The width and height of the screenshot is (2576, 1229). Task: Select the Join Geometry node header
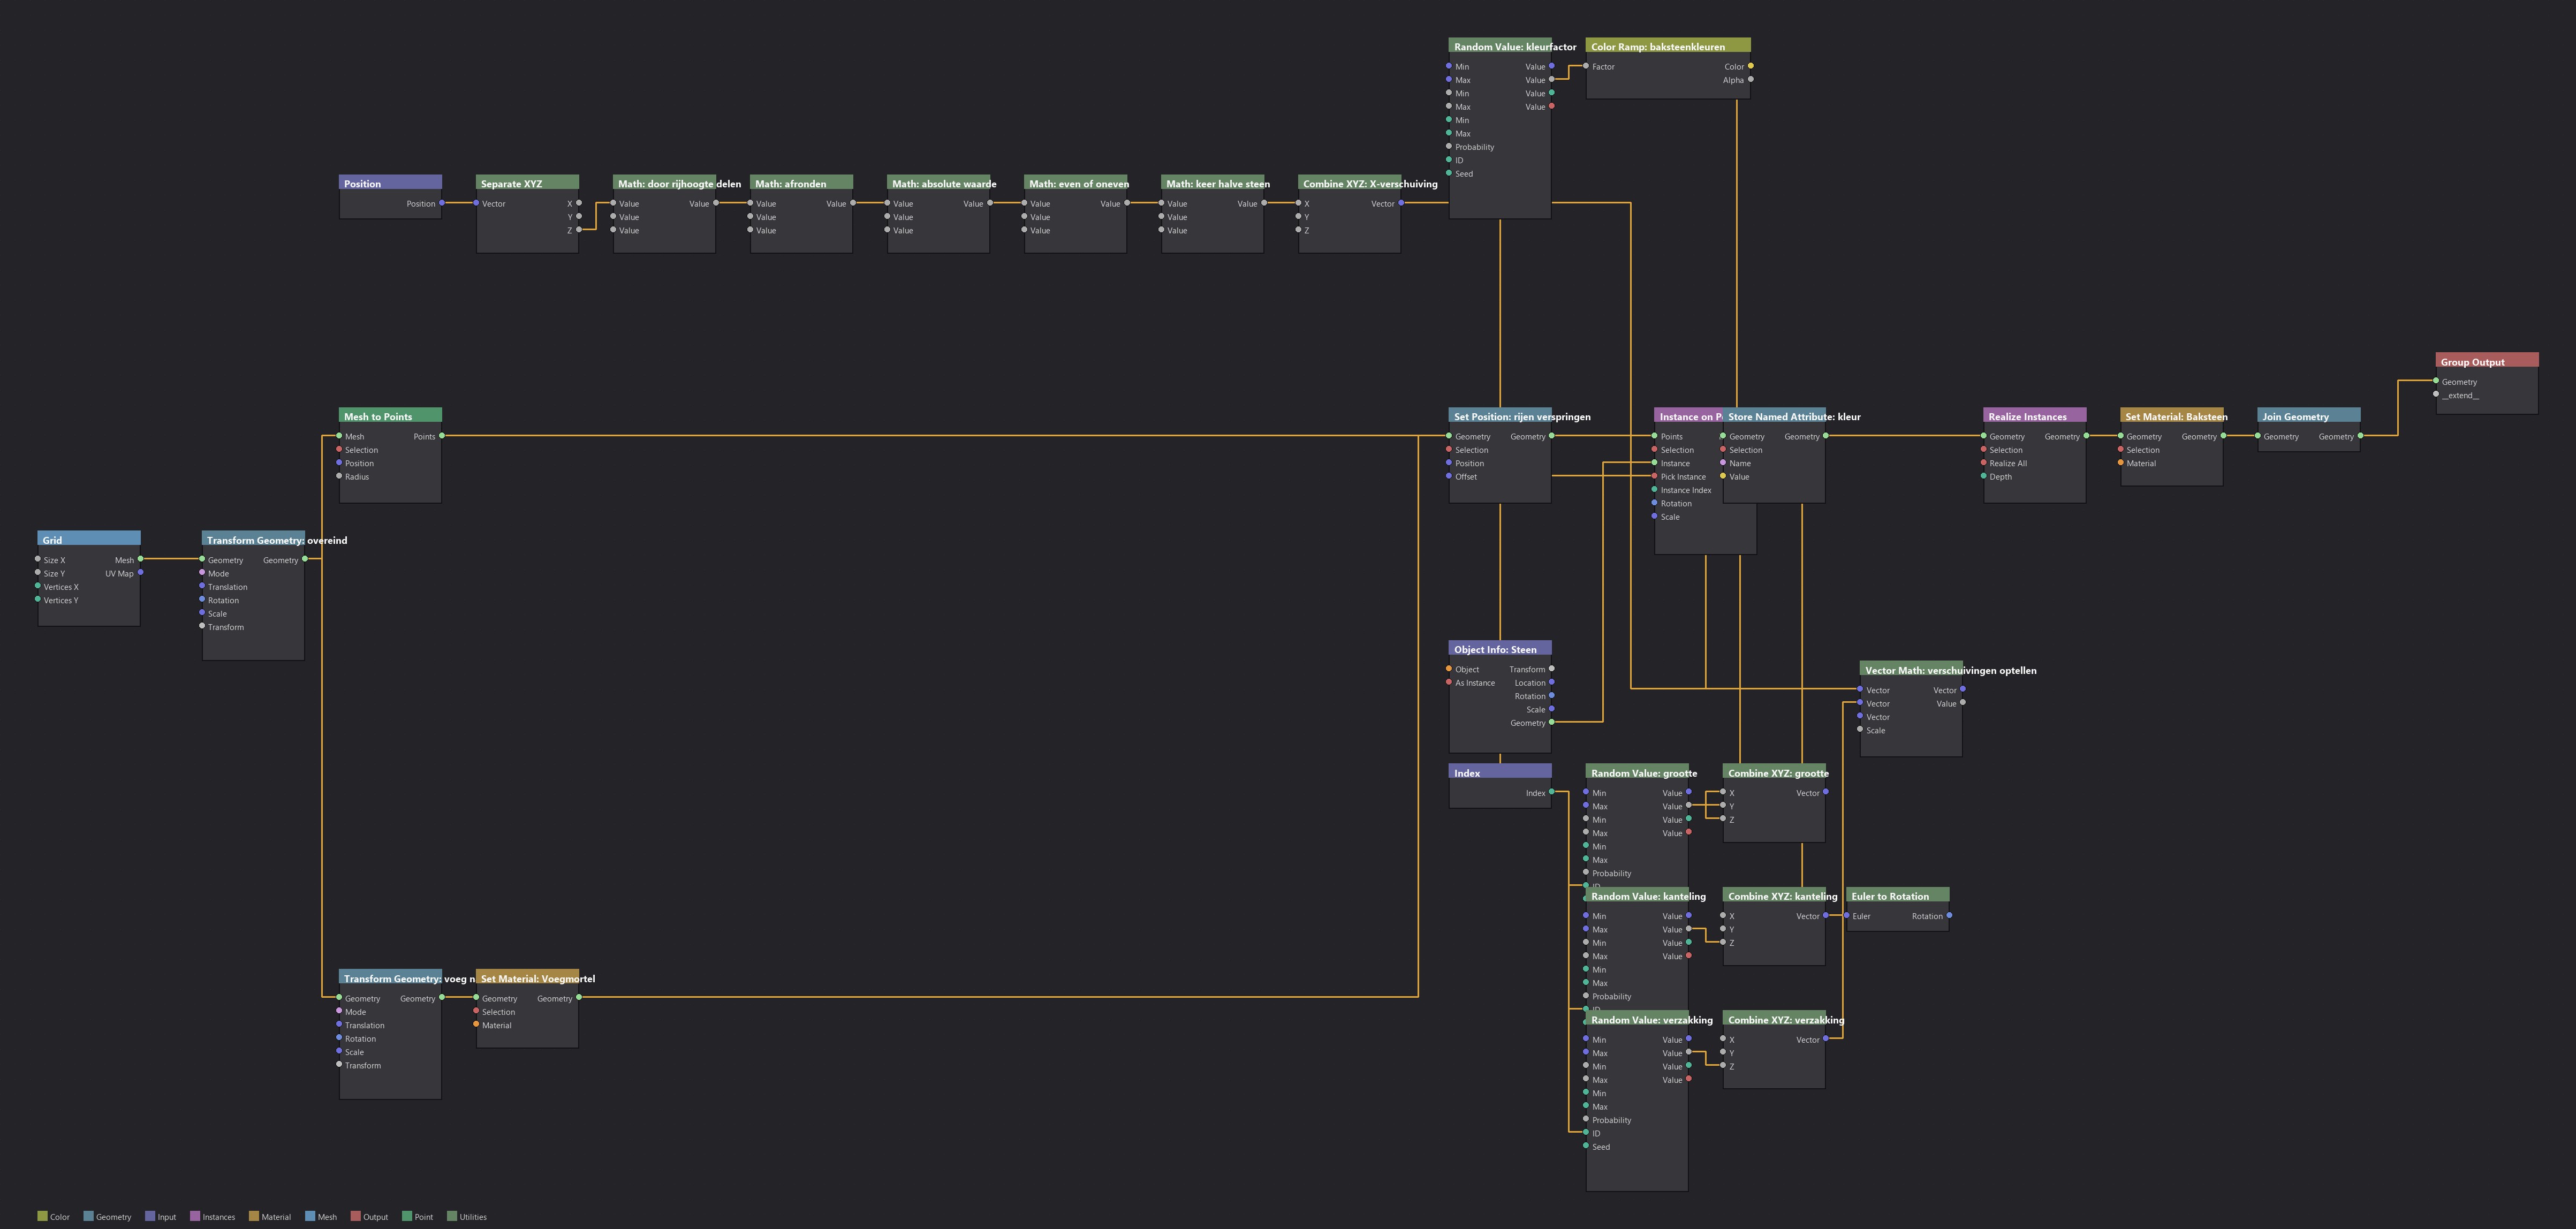click(x=2309, y=416)
